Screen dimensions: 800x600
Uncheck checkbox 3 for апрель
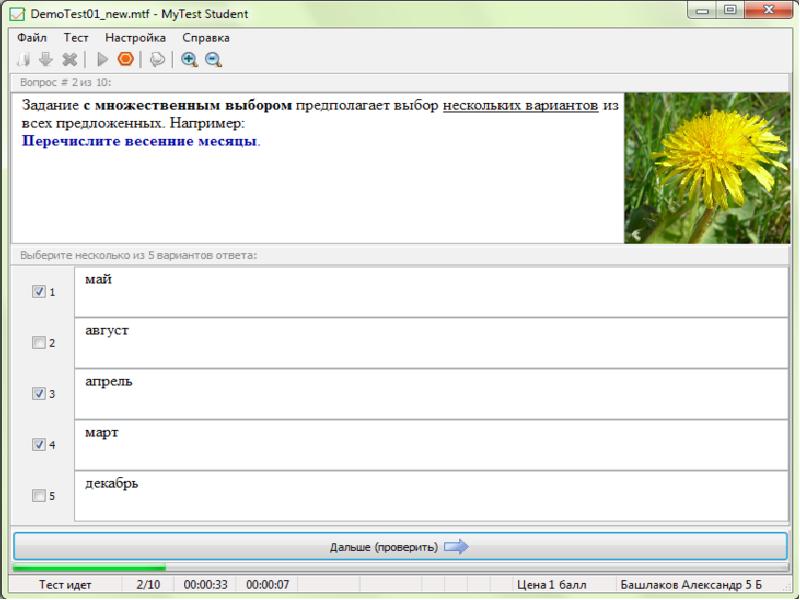click(x=39, y=394)
